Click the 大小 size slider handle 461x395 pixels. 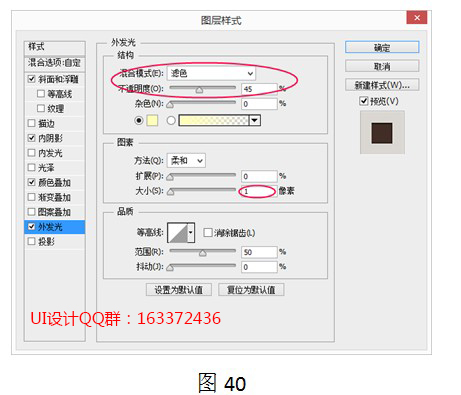click(170, 192)
